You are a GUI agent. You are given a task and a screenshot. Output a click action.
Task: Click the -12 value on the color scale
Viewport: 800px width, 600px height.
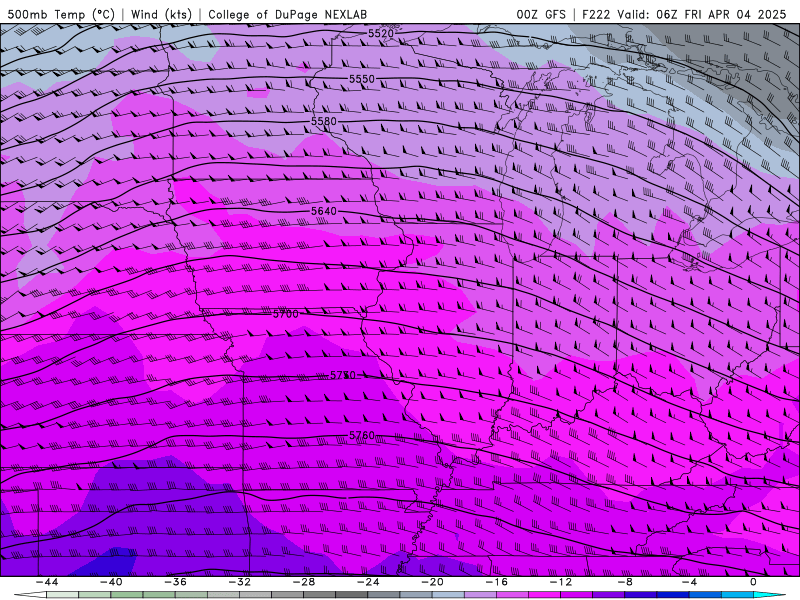tap(561, 582)
